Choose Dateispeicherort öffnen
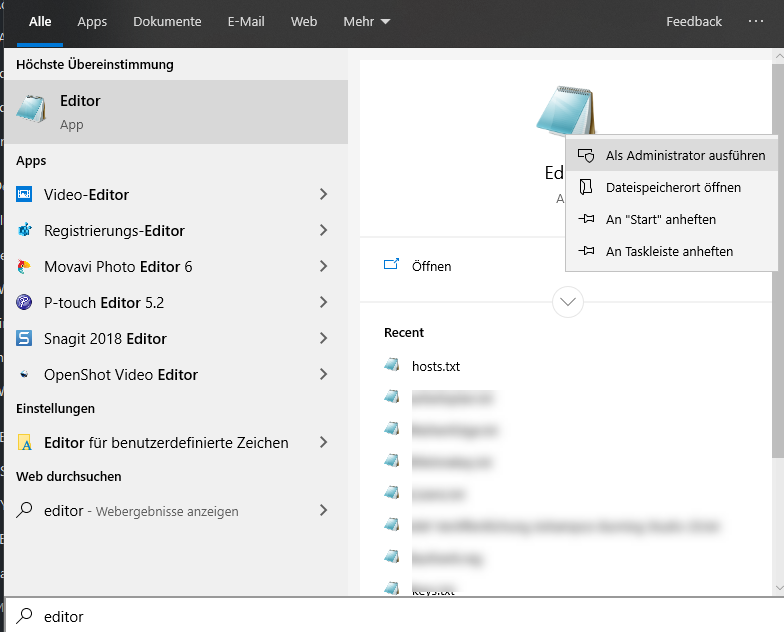The width and height of the screenshot is (784, 632). pos(672,188)
